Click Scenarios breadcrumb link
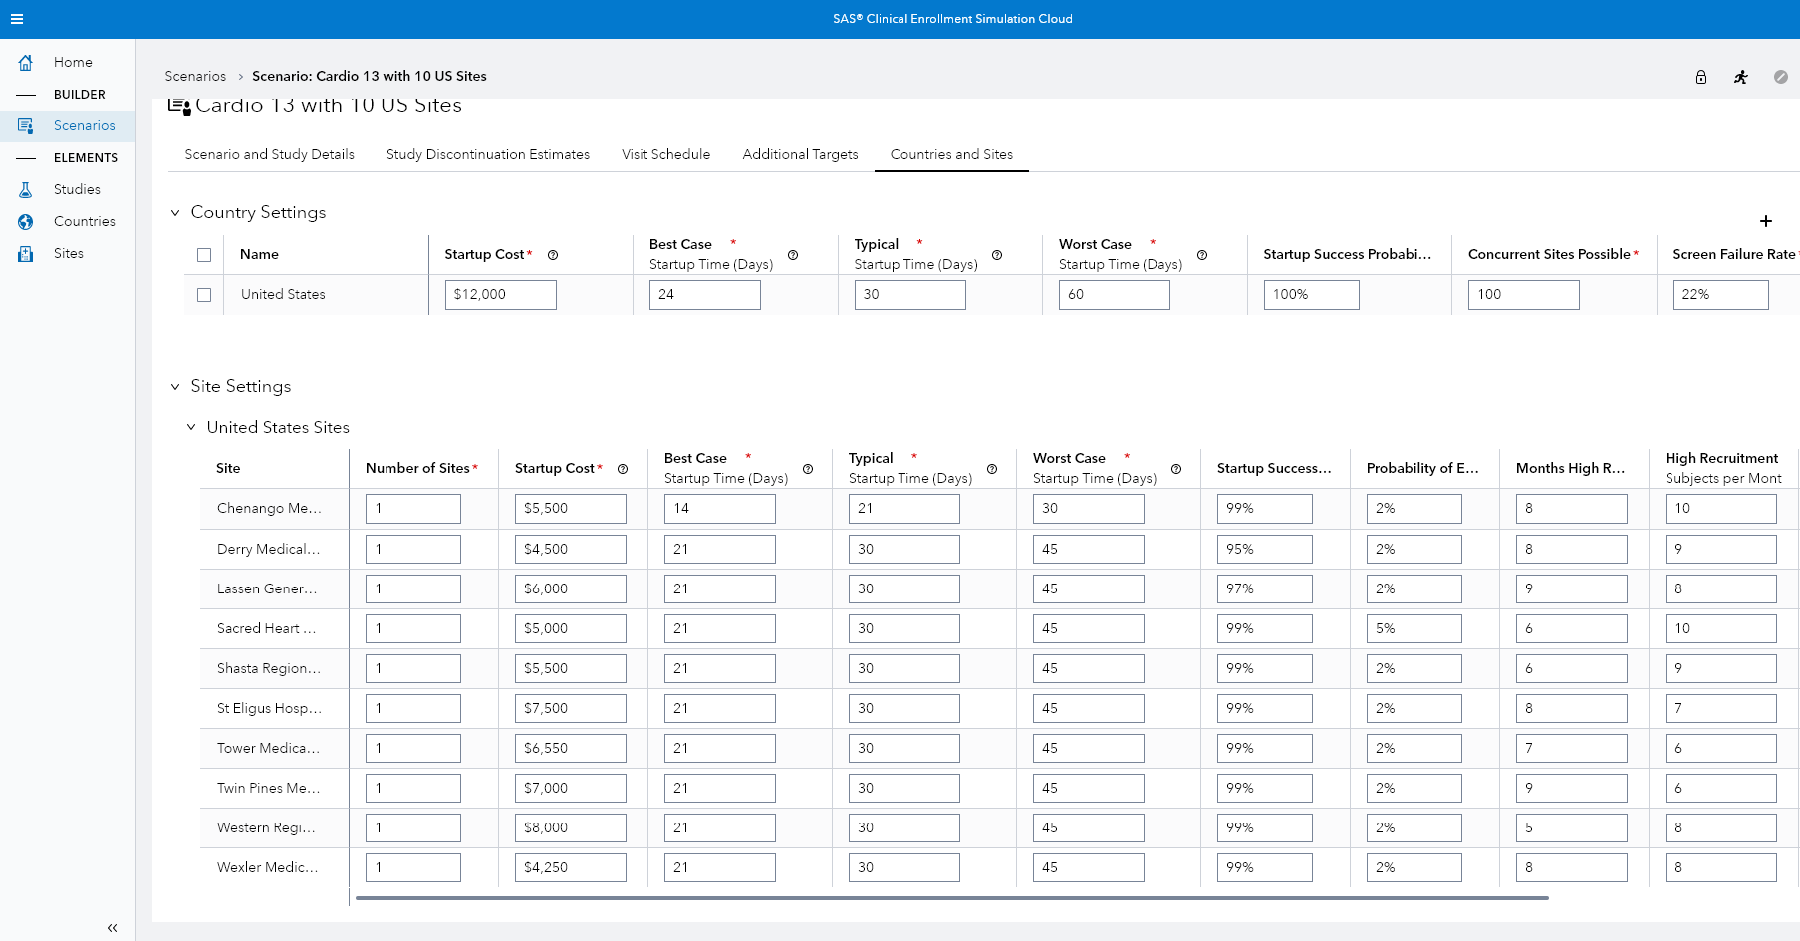 [195, 76]
